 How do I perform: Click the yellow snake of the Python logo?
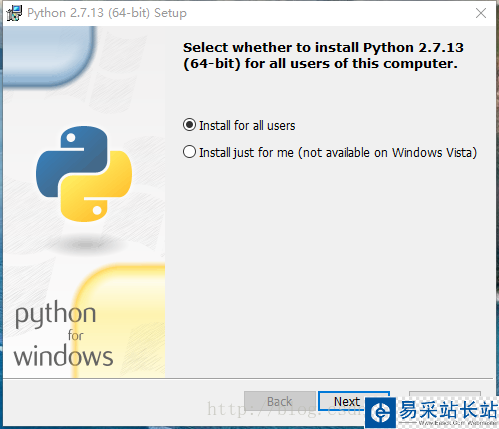tap(96, 186)
